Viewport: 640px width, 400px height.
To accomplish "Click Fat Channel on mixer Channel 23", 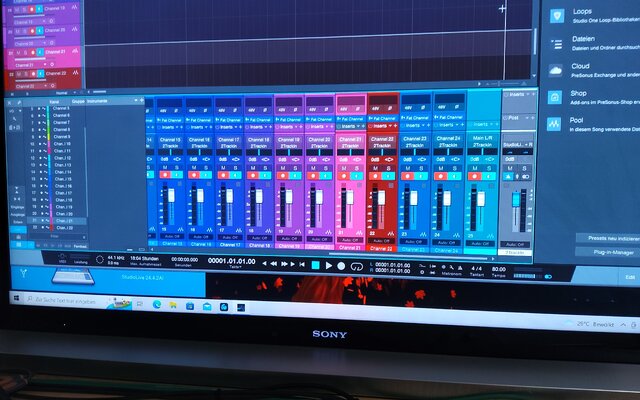I will click(x=415, y=118).
